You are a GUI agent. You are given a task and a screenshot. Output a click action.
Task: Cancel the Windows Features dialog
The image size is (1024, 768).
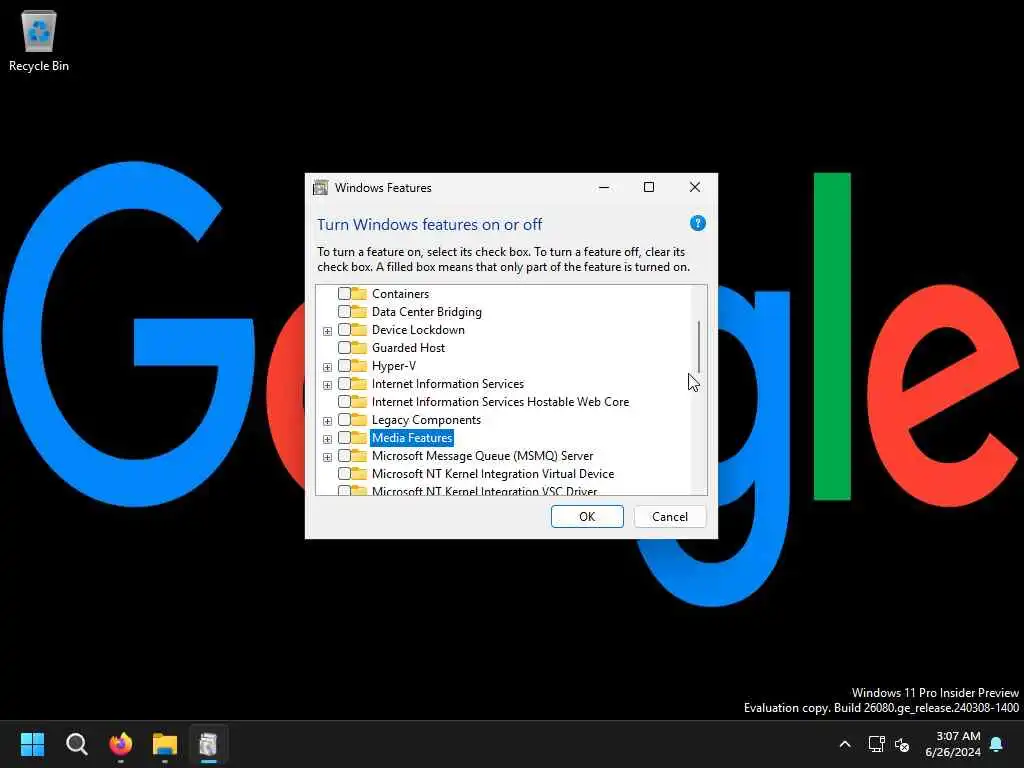669,516
